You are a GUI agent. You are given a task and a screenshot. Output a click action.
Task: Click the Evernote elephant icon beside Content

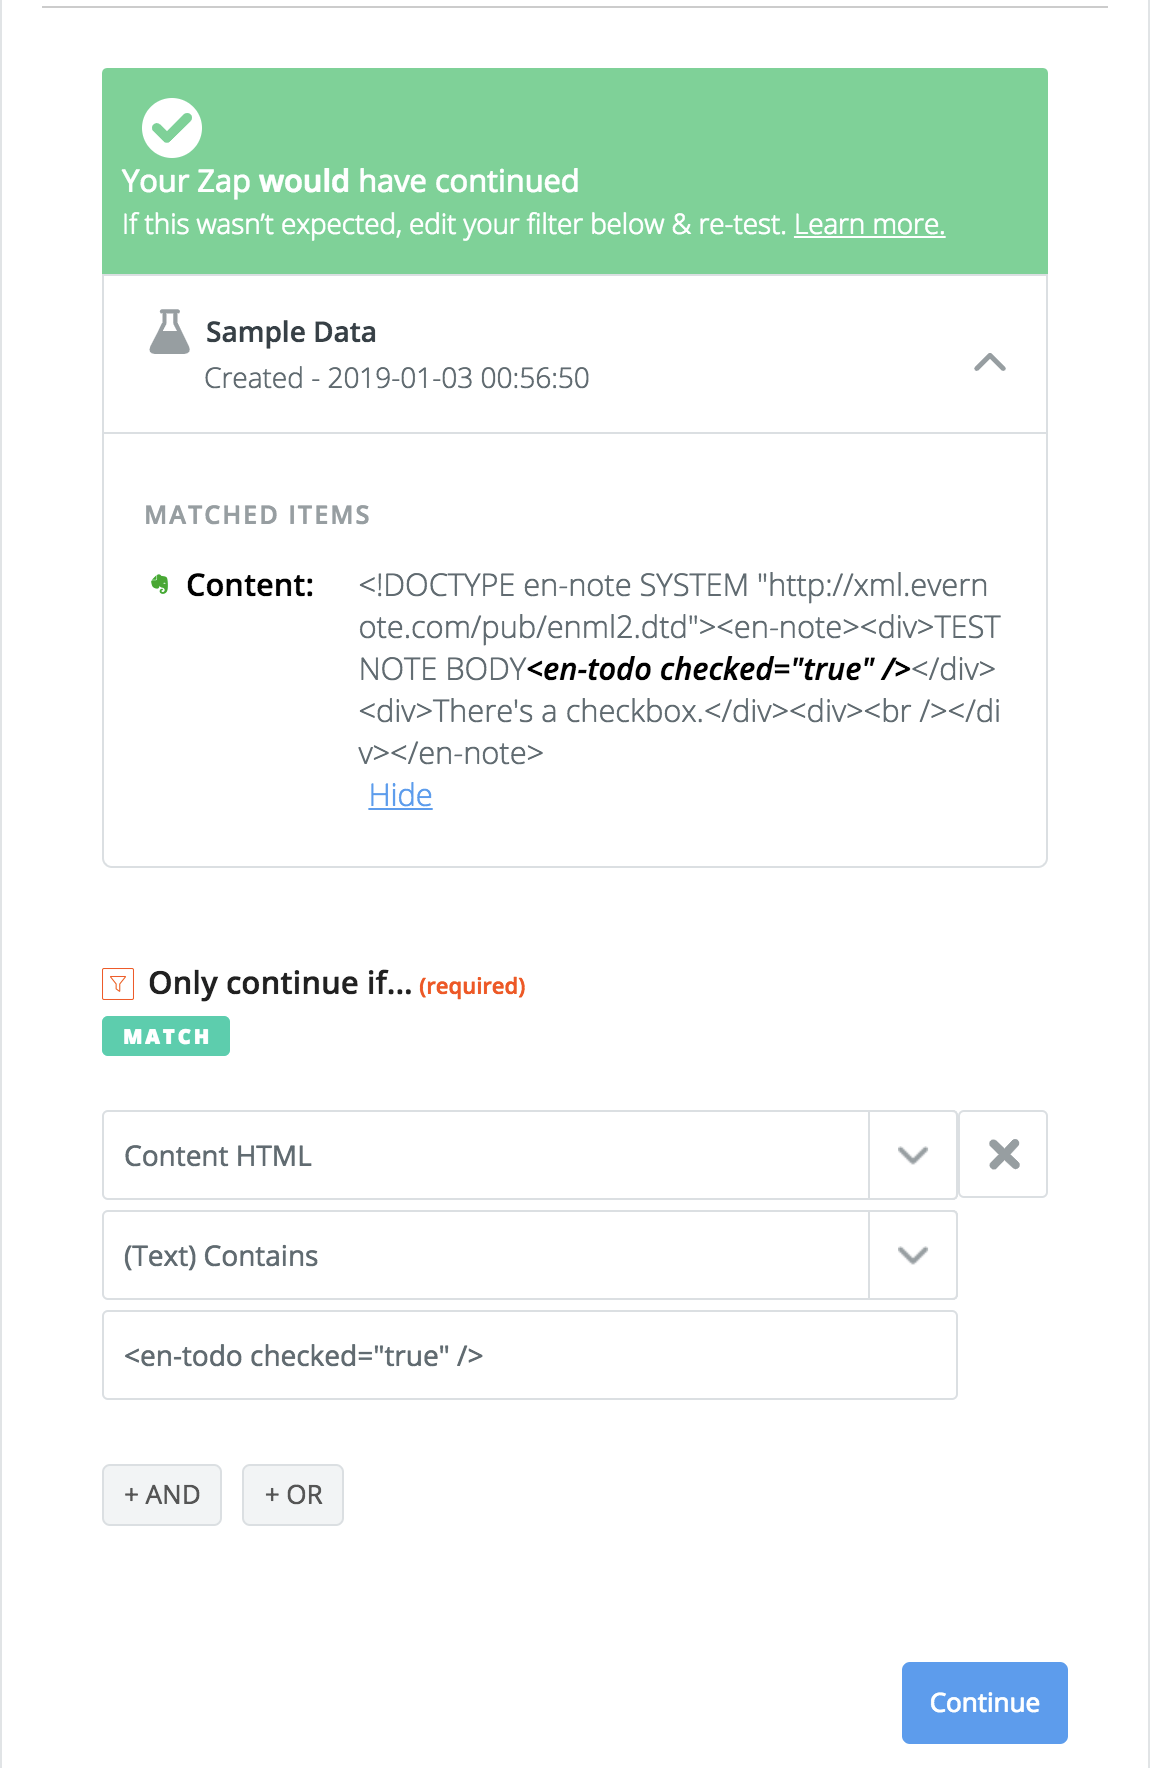coord(160,584)
